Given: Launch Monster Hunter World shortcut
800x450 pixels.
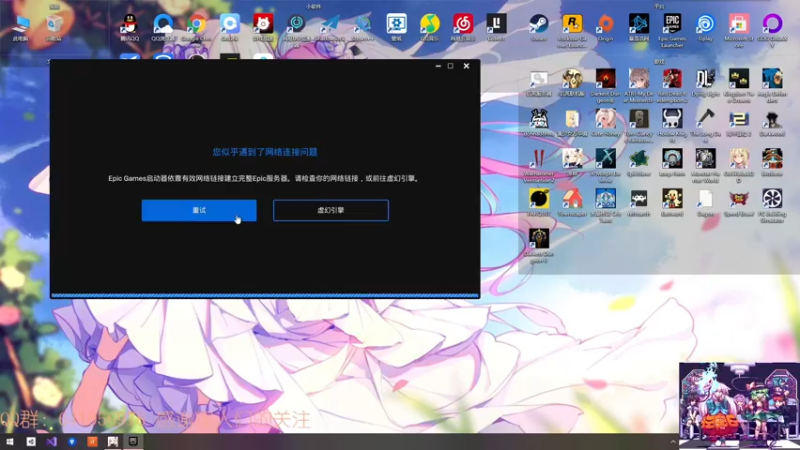Looking at the screenshot, I should pyautogui.click(x=706, y=165).
